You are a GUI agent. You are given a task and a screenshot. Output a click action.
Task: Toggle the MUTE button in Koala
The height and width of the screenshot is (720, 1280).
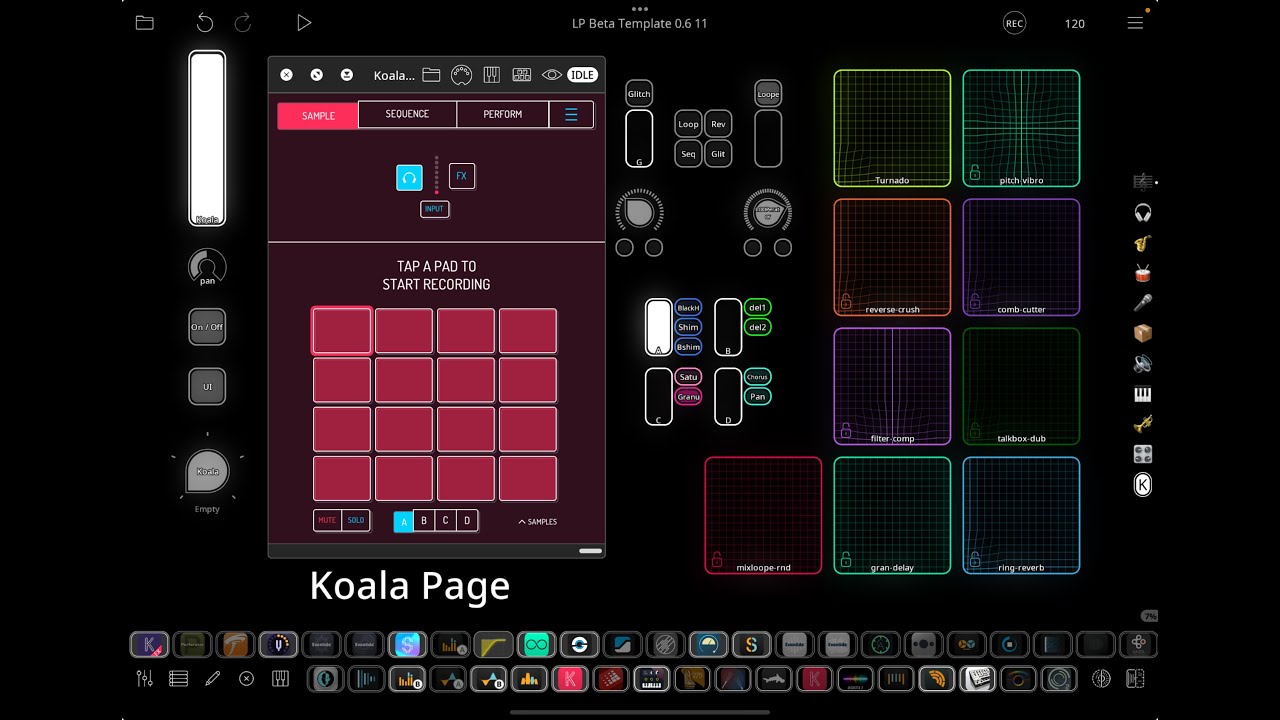tap(327, 520)
